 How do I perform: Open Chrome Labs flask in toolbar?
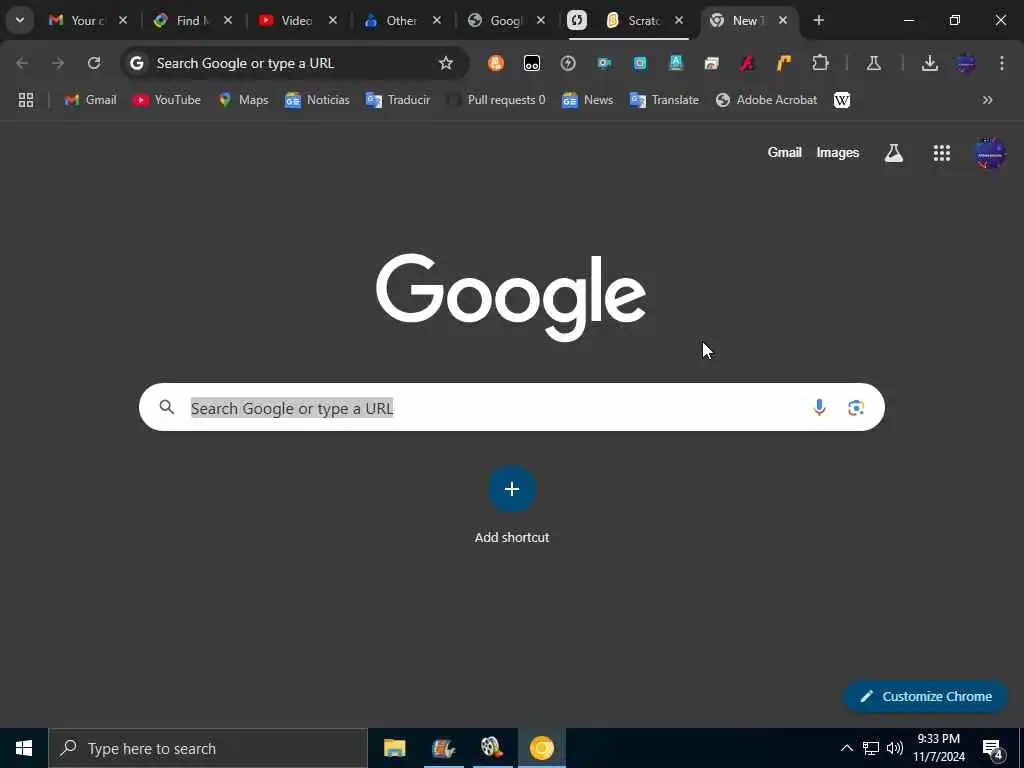[x=874, y=63]
